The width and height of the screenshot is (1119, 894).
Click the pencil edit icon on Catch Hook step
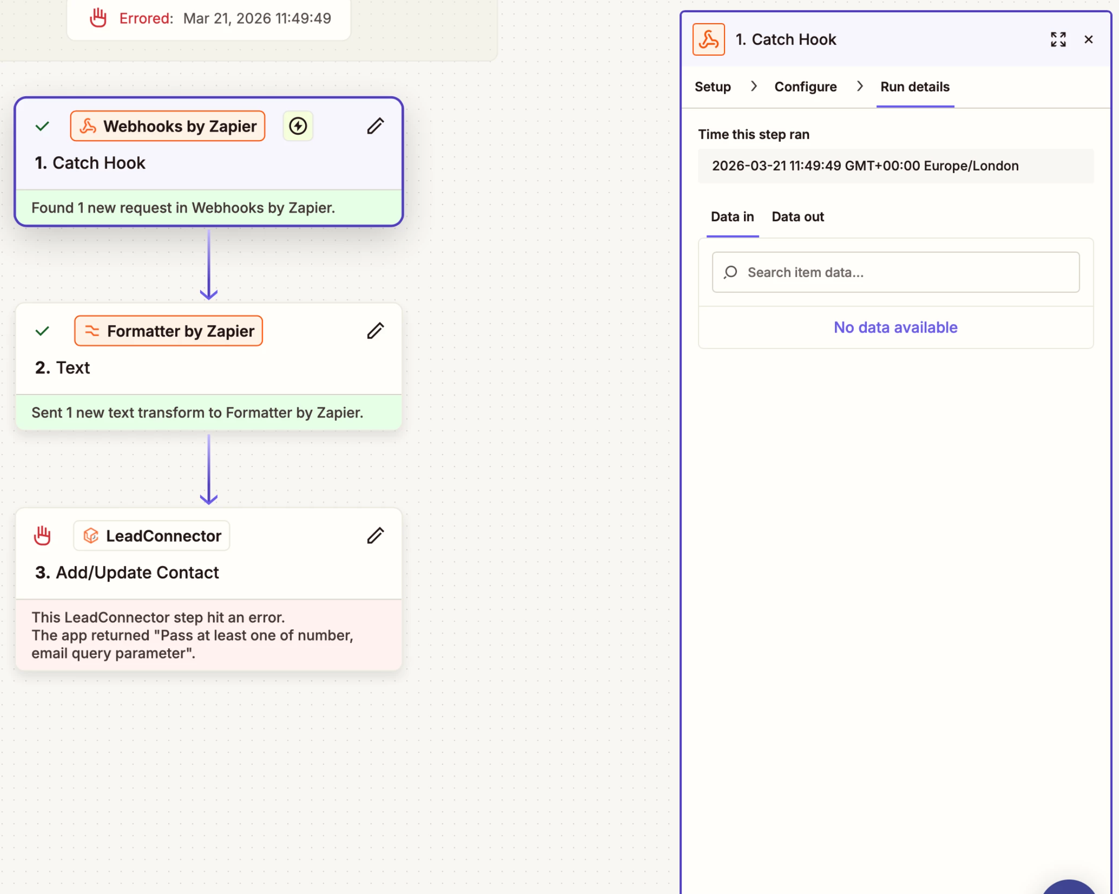coord(375,126)
